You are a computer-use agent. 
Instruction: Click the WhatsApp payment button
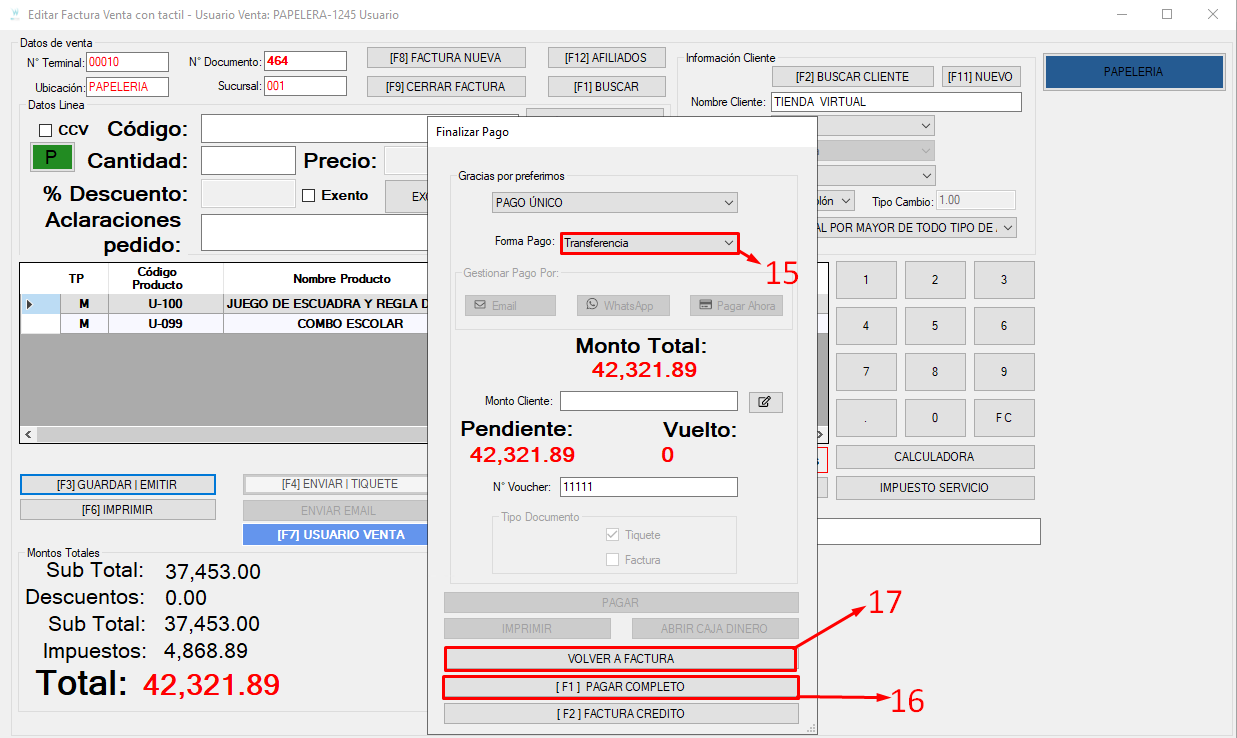(622, 306)
